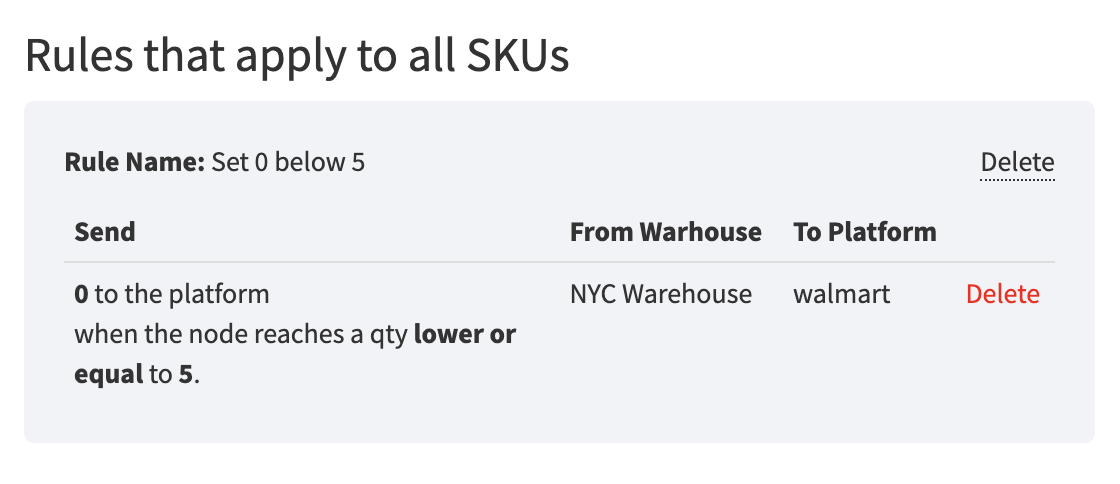Click the 'From Warhouse' column header
The height and width of the screenshot is (484, 1120).
pos(665,232)
